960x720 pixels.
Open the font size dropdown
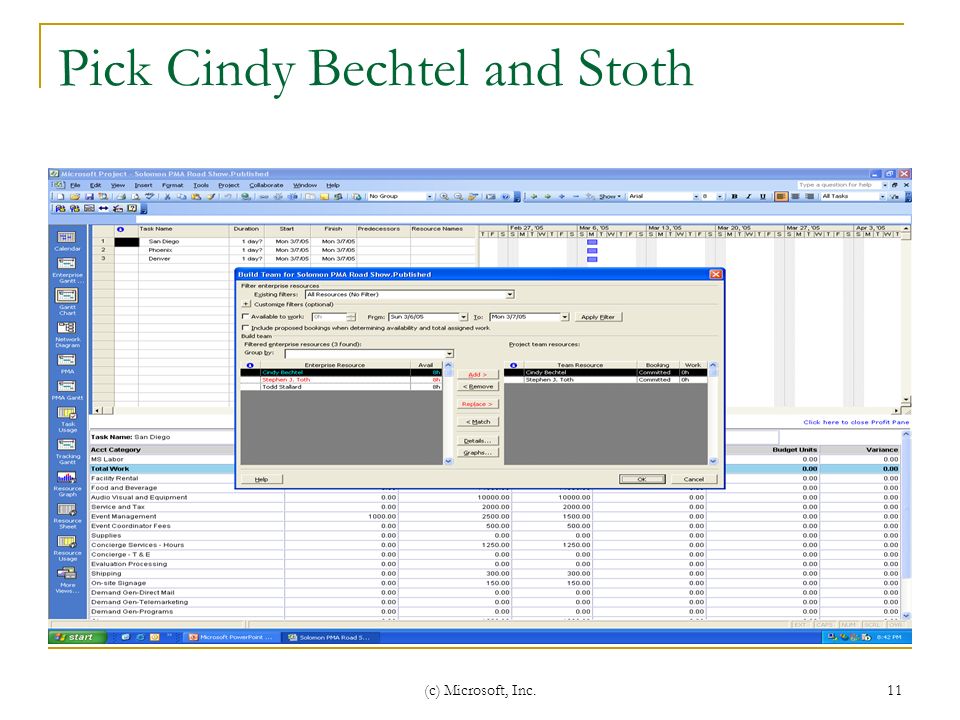[719, 197]
